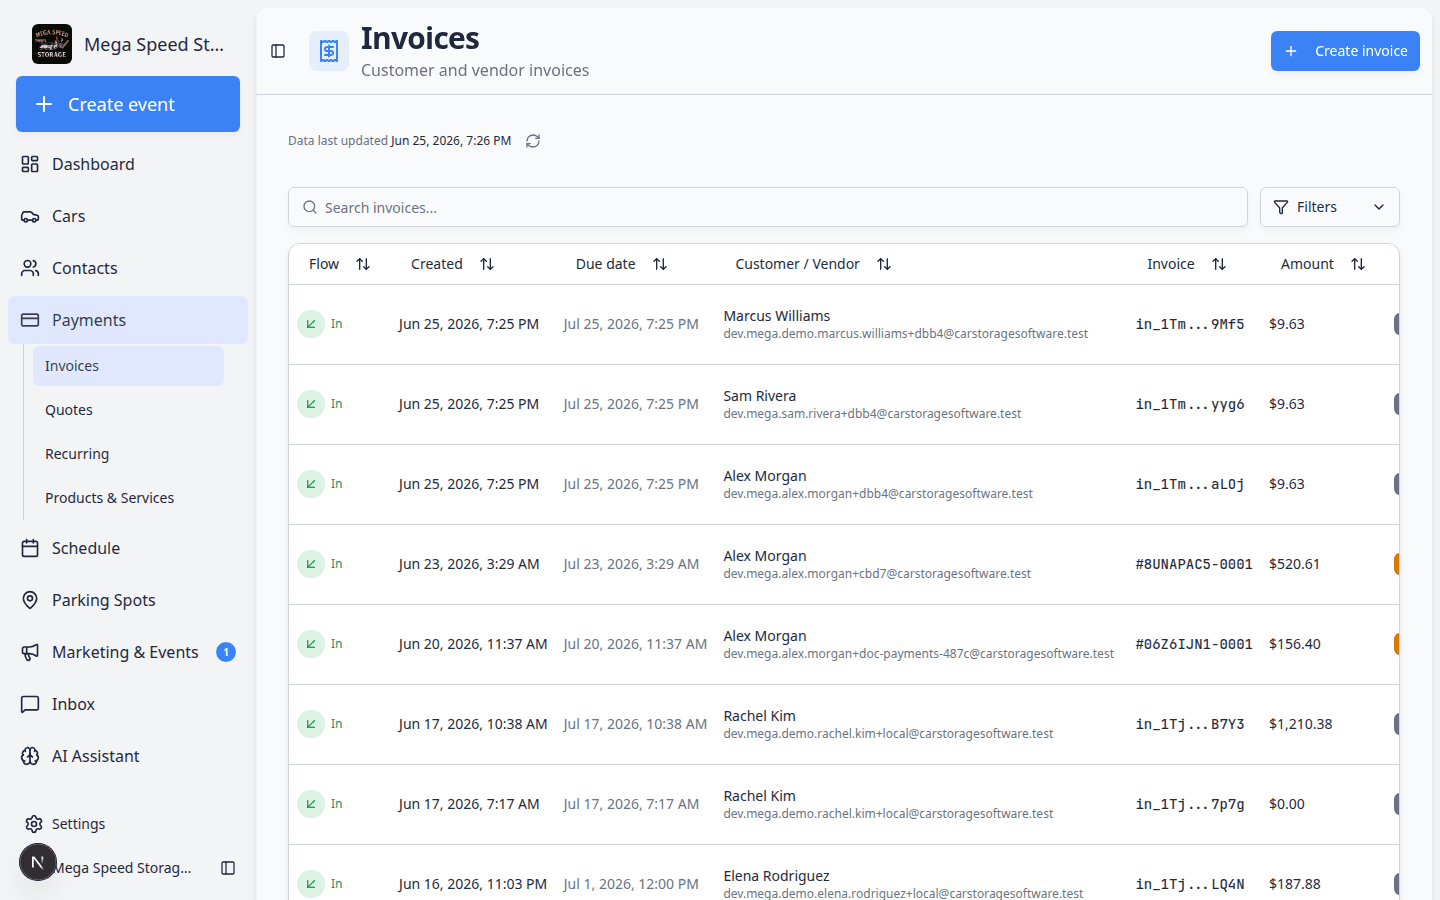Click the Amount column header
The height and width of the screenshot is (900, 1440).
1307,264
